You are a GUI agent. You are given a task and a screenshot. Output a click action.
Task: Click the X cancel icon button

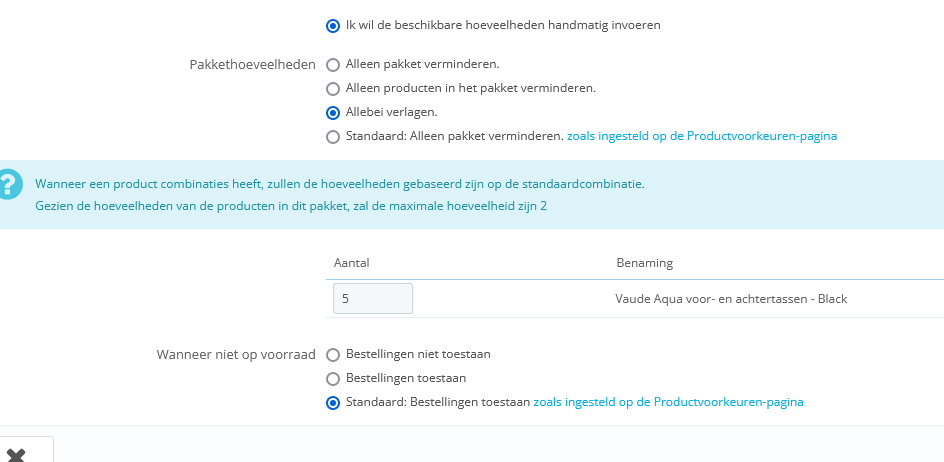14,453
